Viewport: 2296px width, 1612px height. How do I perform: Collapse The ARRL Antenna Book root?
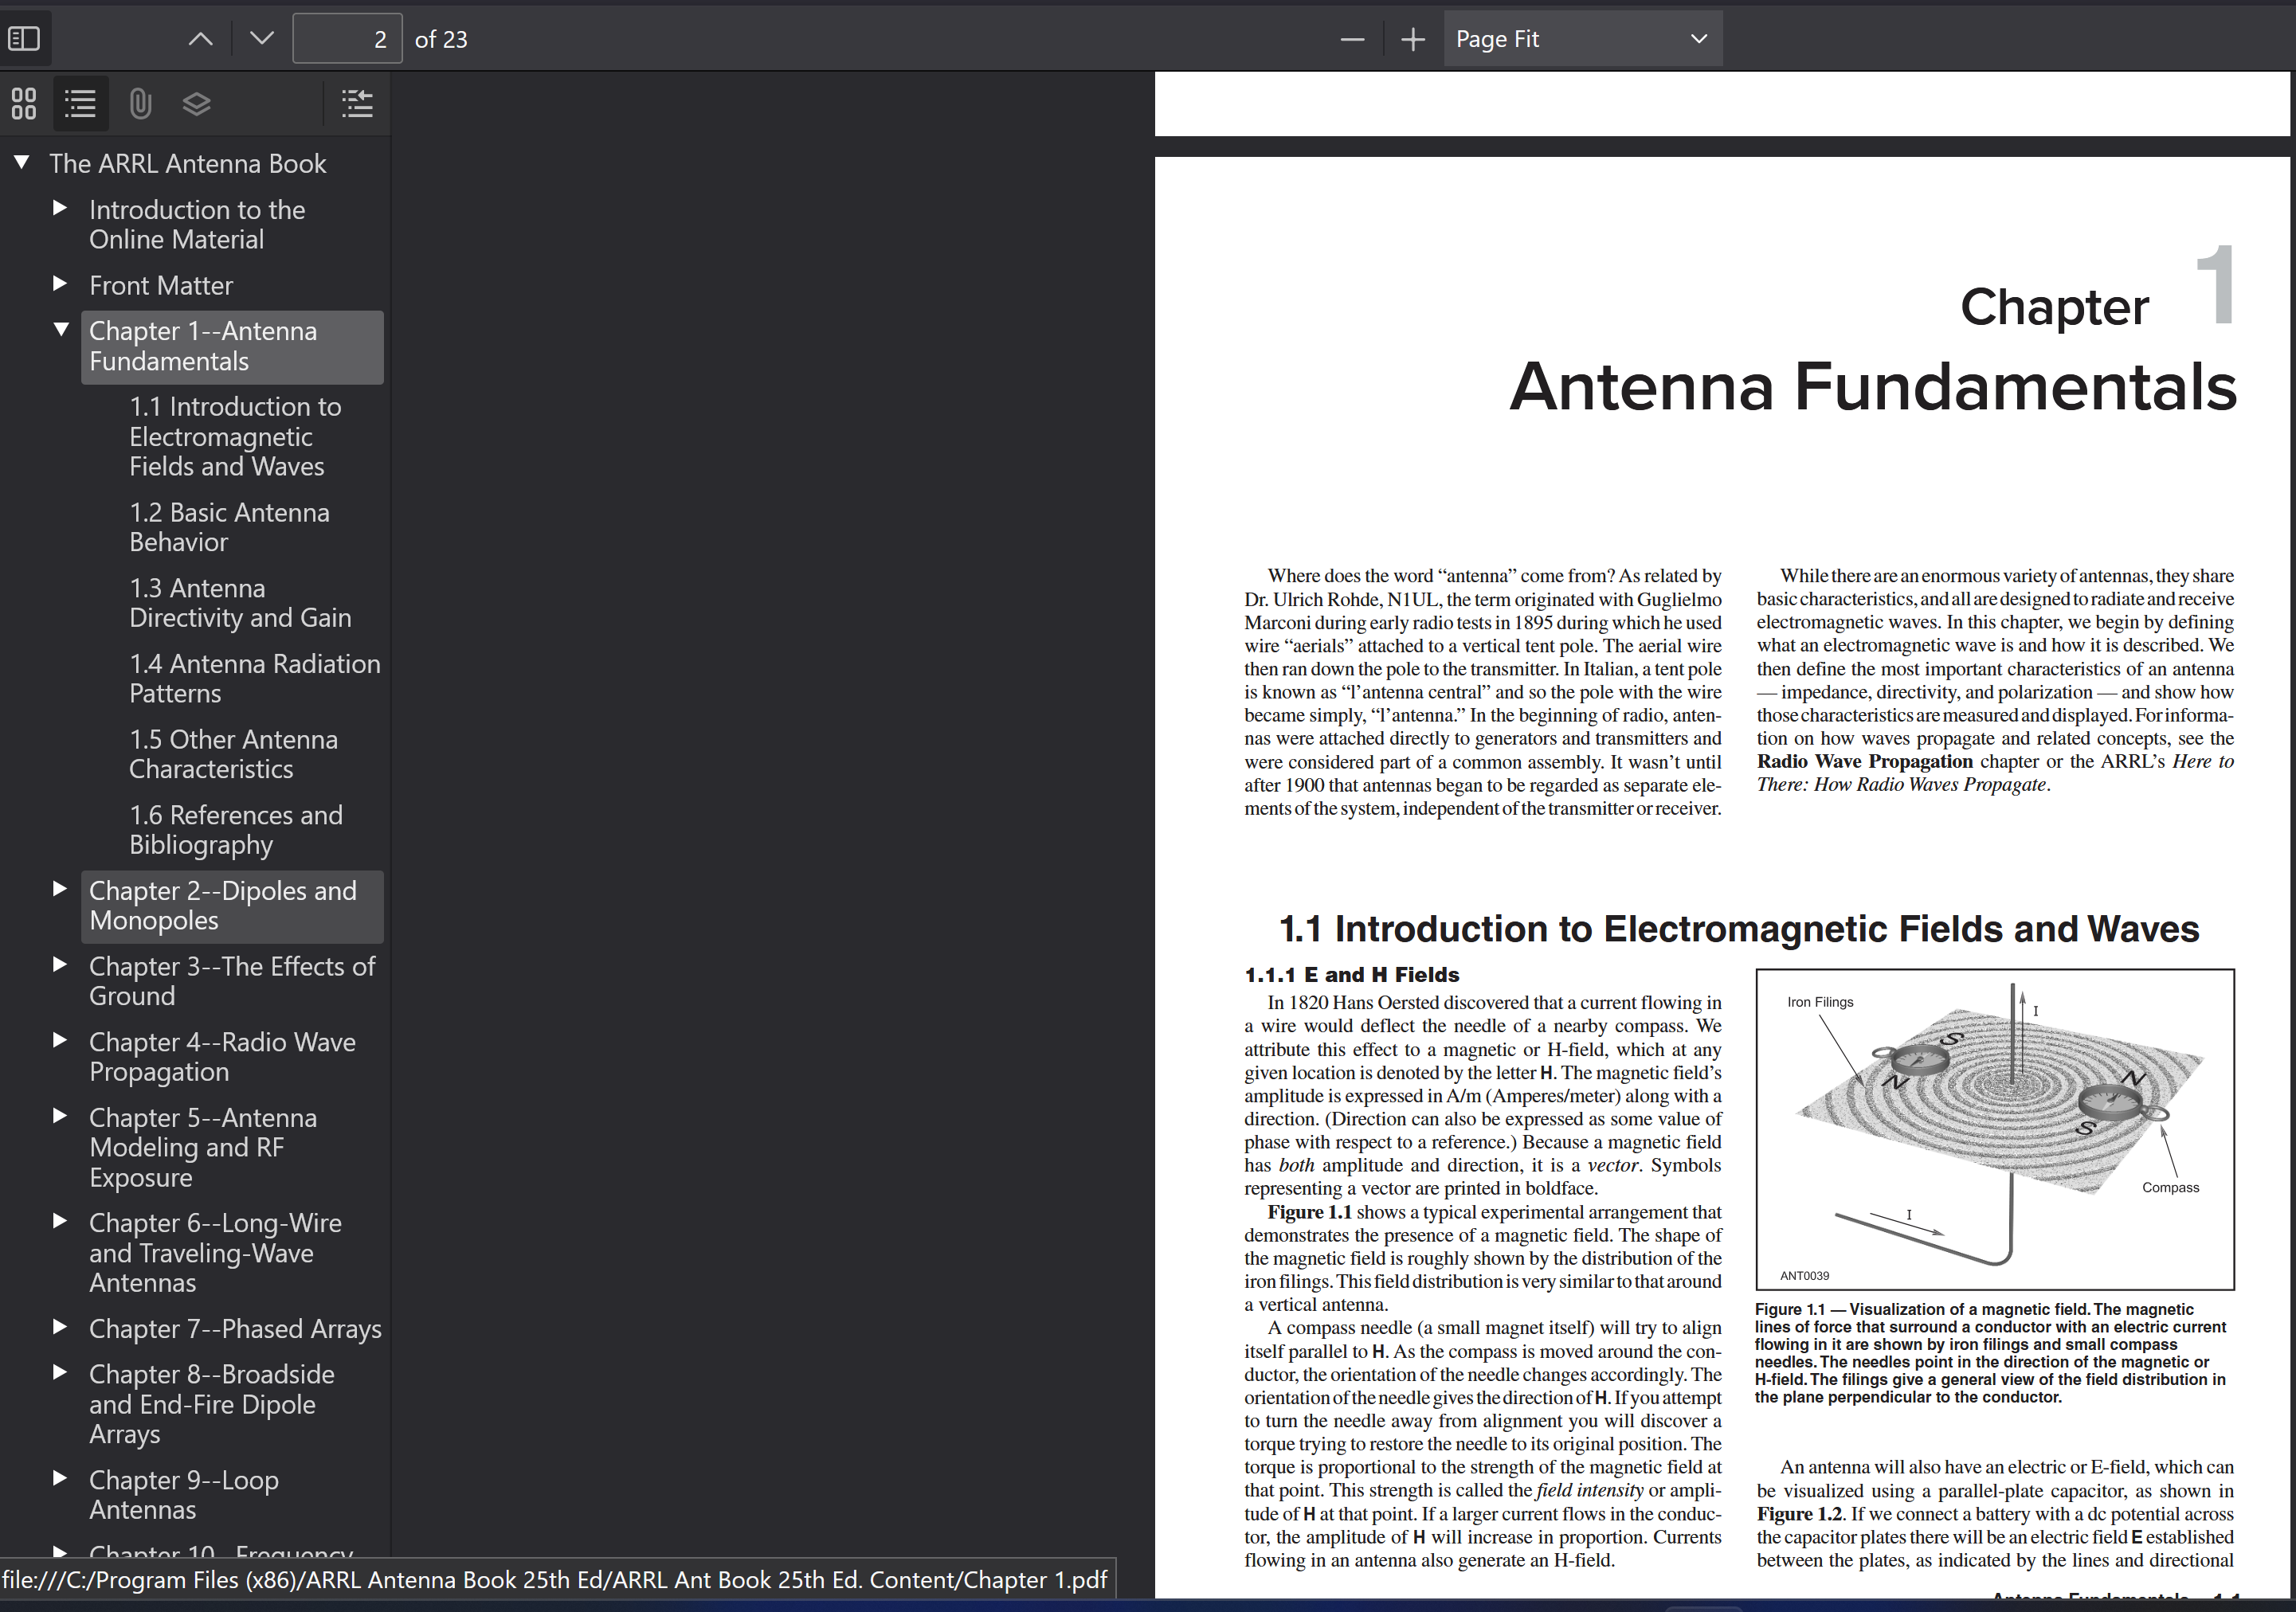coord(22,162)
